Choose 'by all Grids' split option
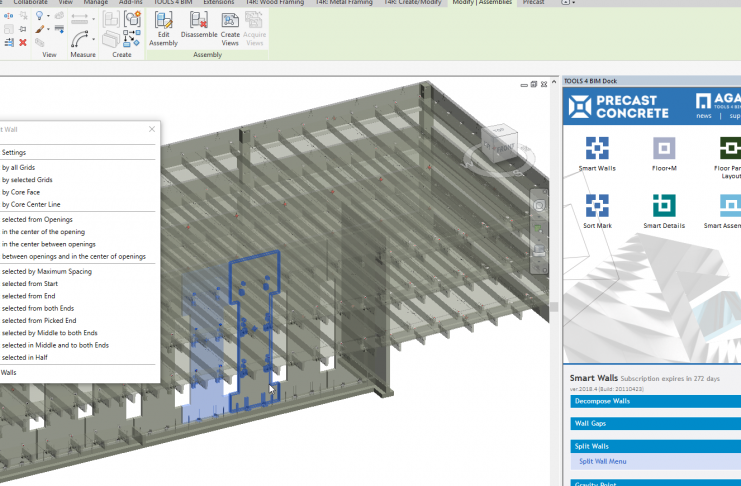This screenshot has width=741, height=486. [19, 168]
